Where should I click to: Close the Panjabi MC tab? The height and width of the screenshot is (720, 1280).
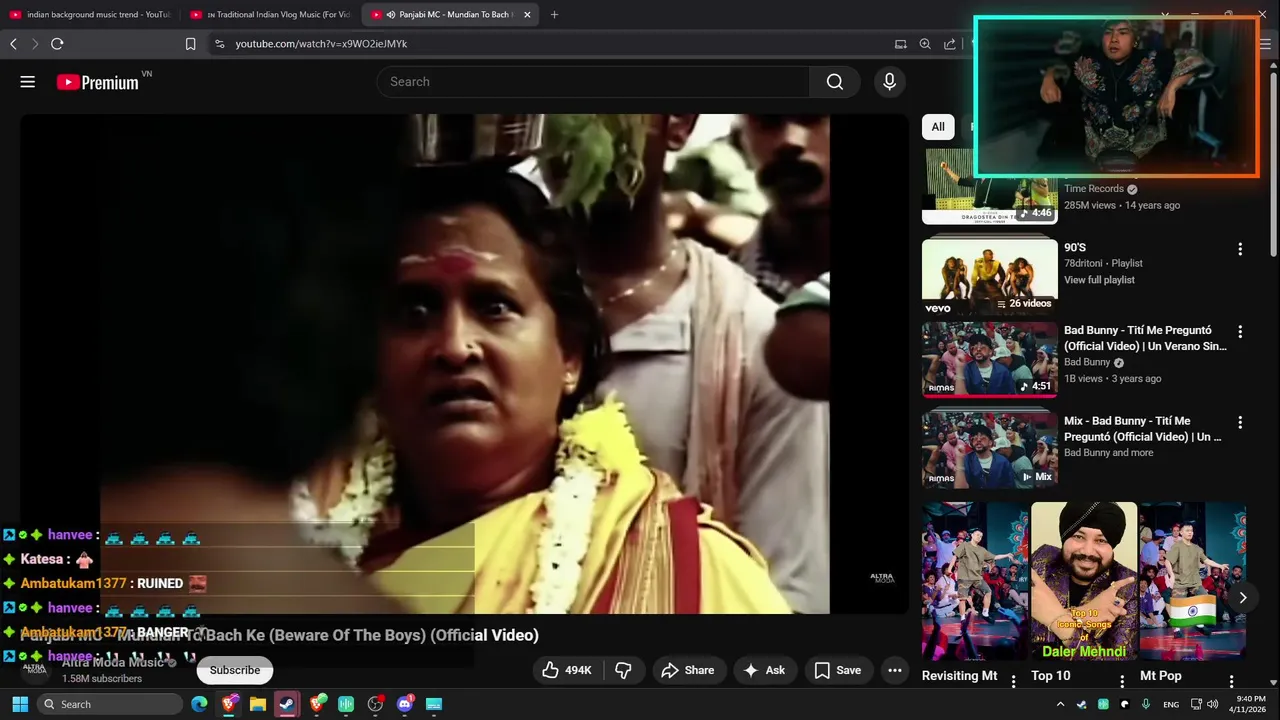(x=528, y=14)
